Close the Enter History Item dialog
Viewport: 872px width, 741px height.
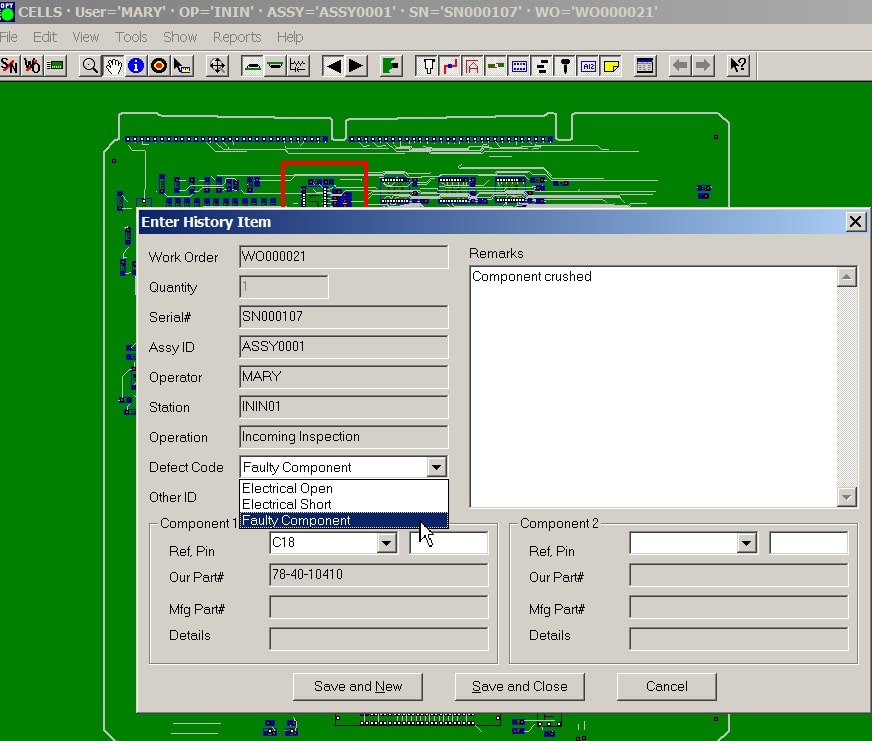pyautogui.click(x=855, y=222)
